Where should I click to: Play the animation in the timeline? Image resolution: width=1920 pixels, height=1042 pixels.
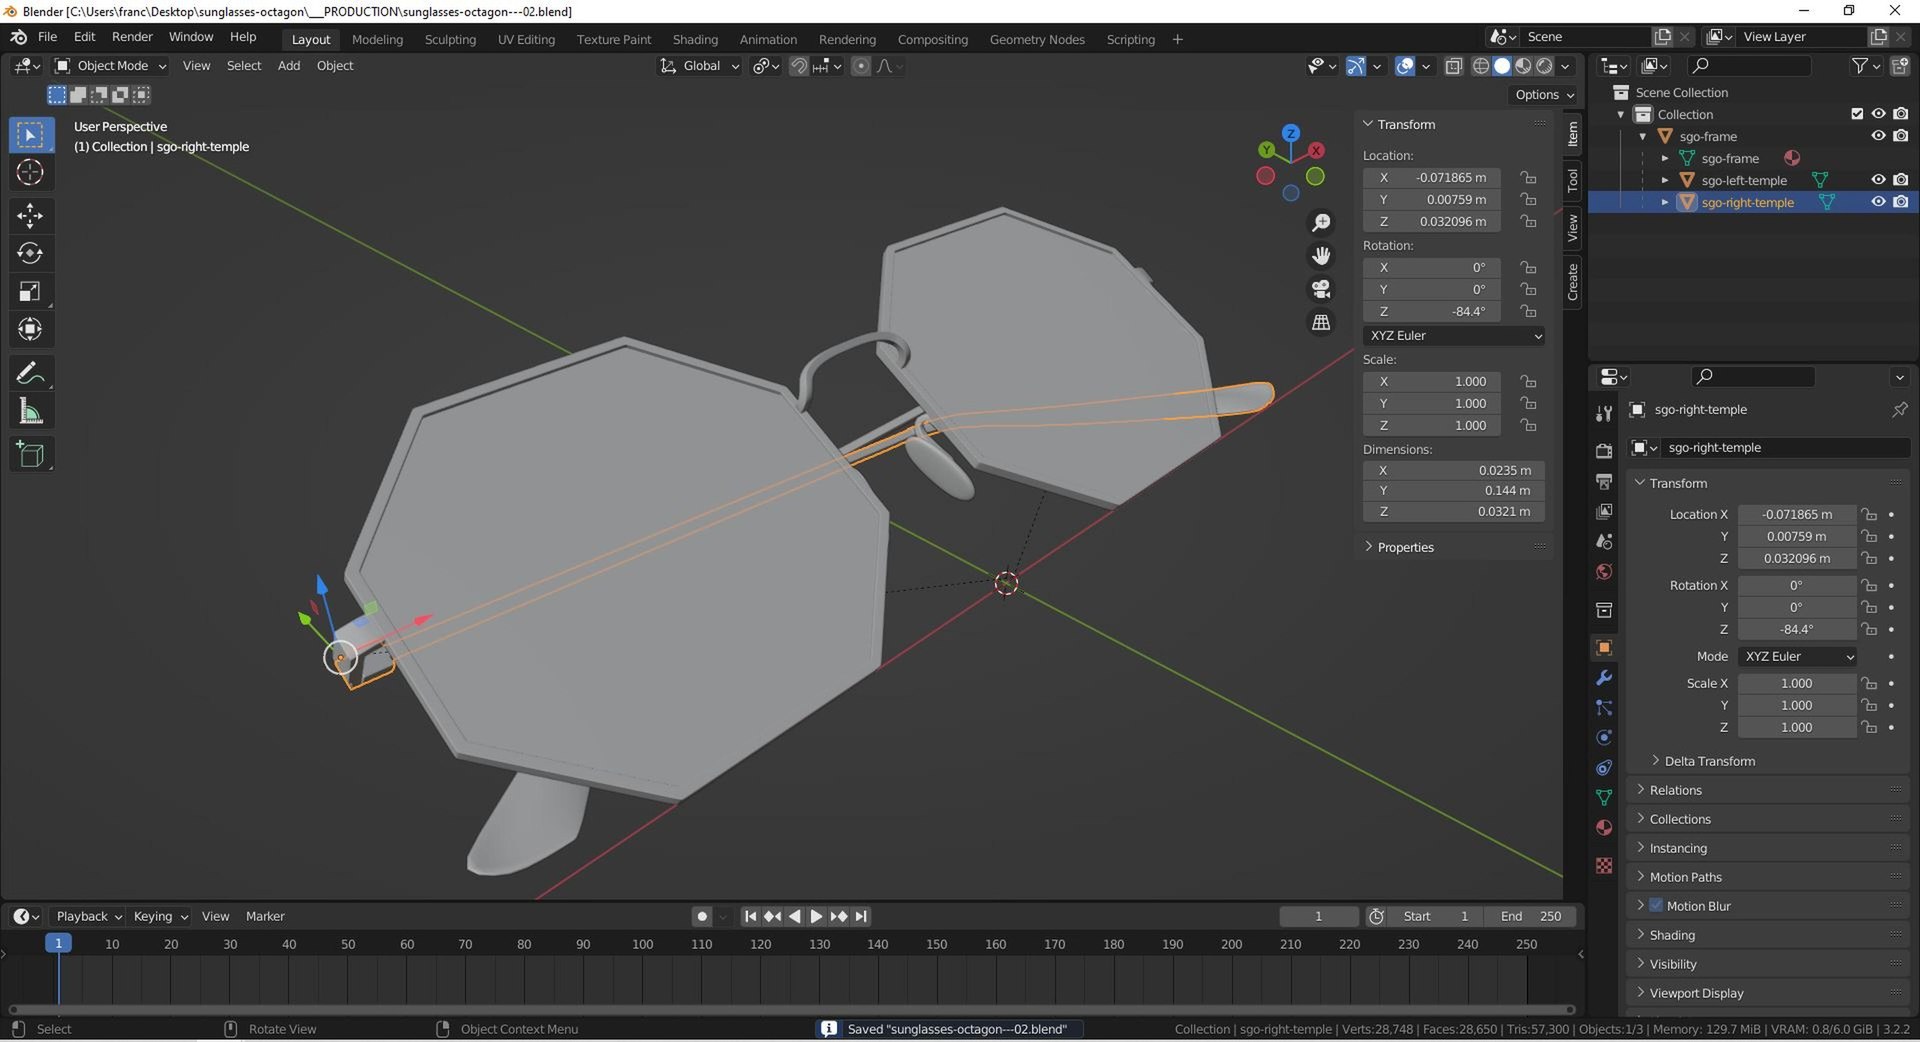click(816, 916)
